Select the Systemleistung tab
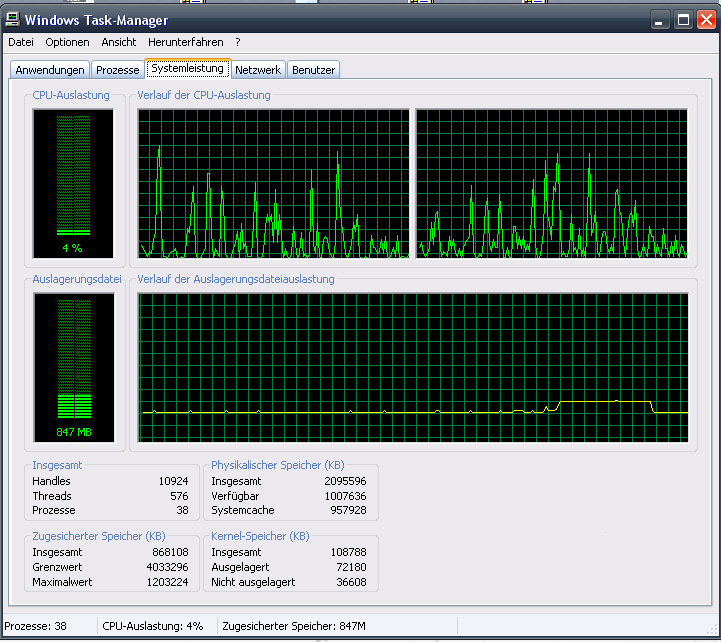The image size is (721, 642). pos(188,69)
